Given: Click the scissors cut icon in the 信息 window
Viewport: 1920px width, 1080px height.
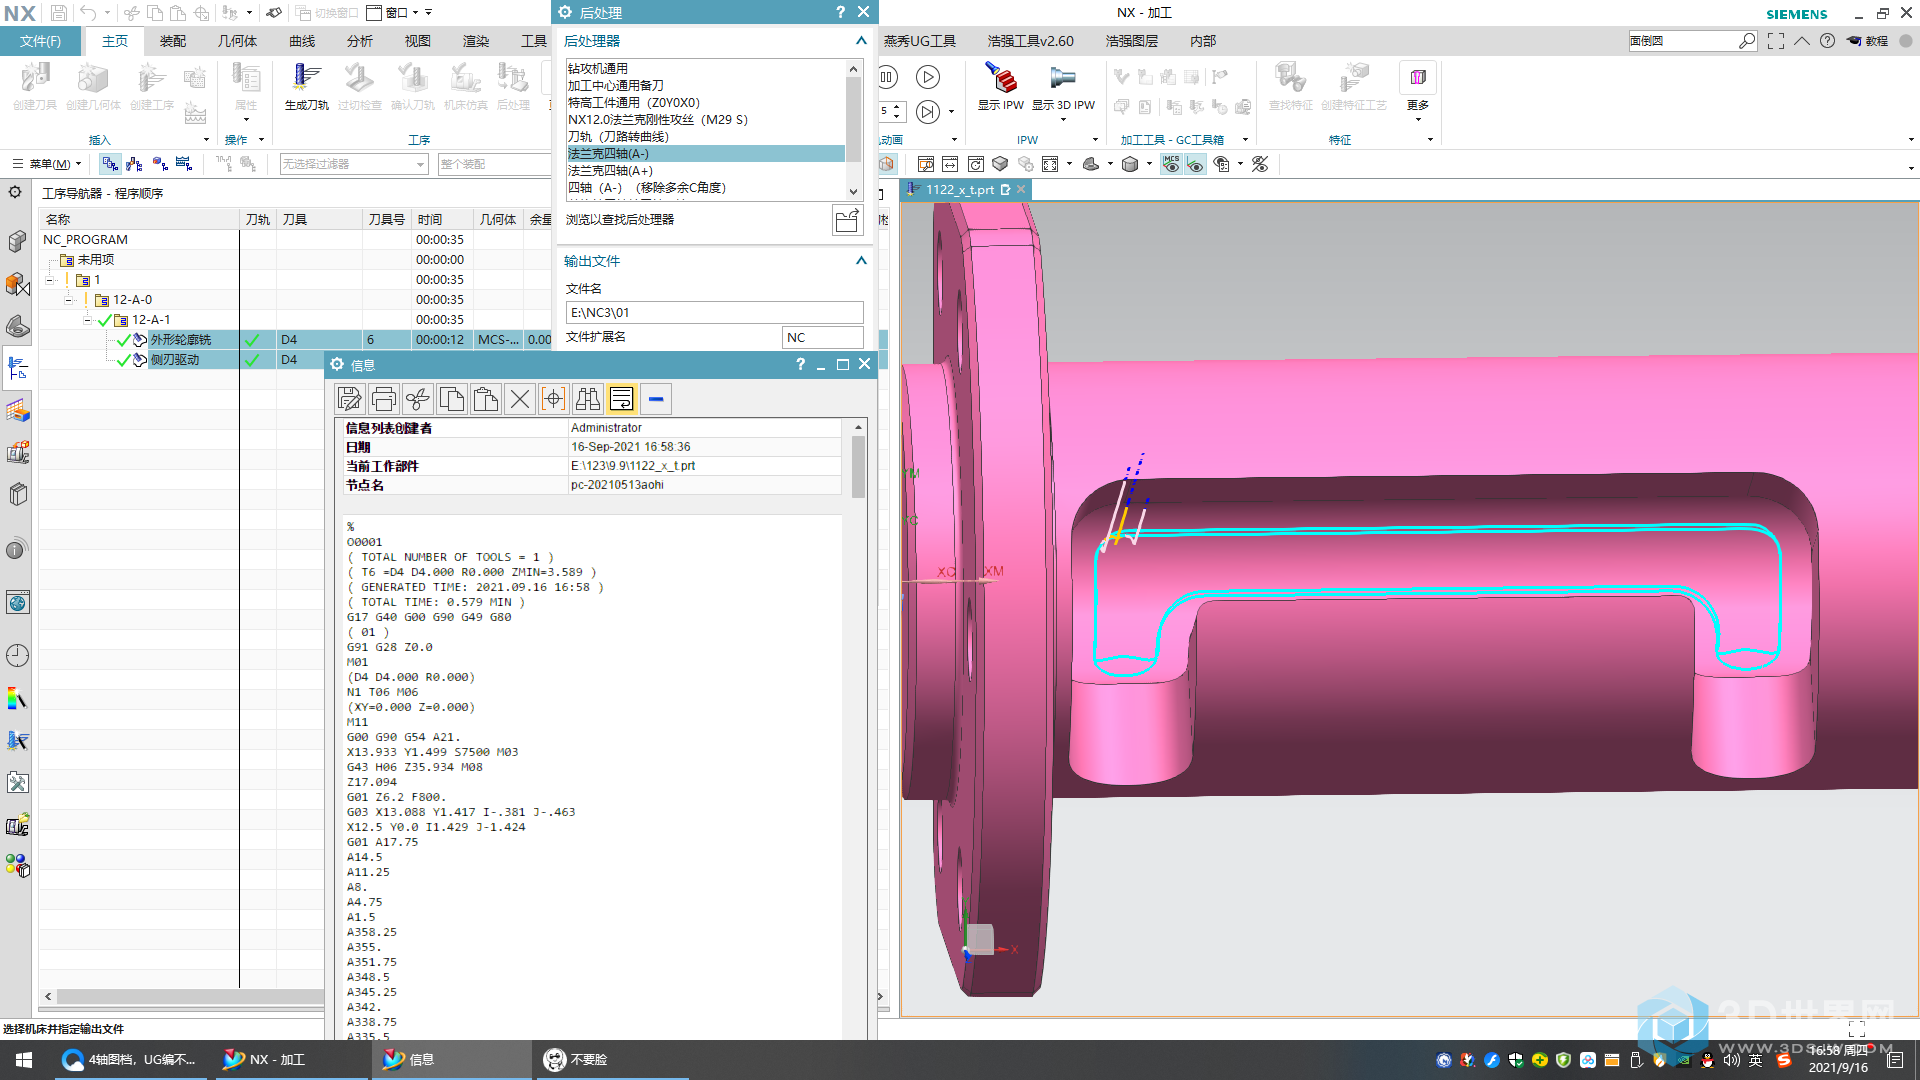Looking at the screenshot, I should tap(418, 399).
